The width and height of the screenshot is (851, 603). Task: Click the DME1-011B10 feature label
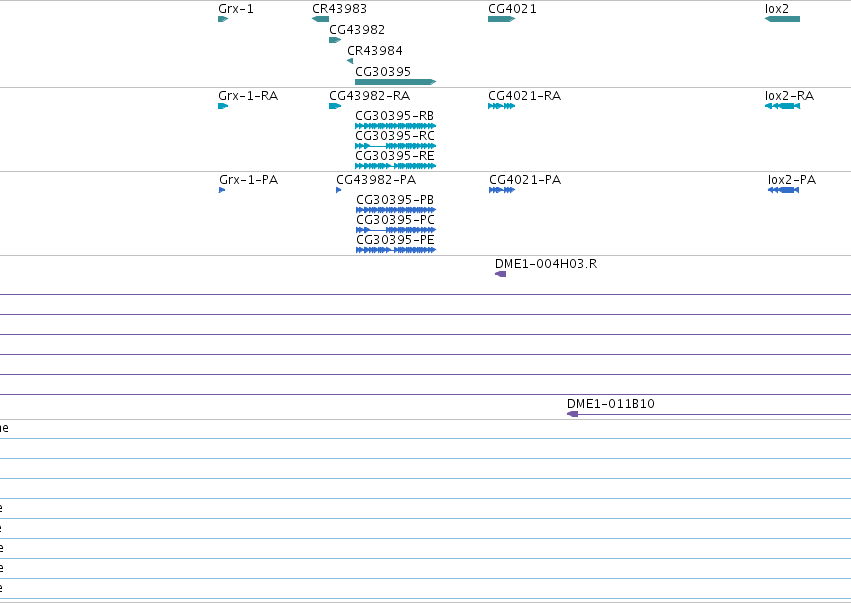611,404
